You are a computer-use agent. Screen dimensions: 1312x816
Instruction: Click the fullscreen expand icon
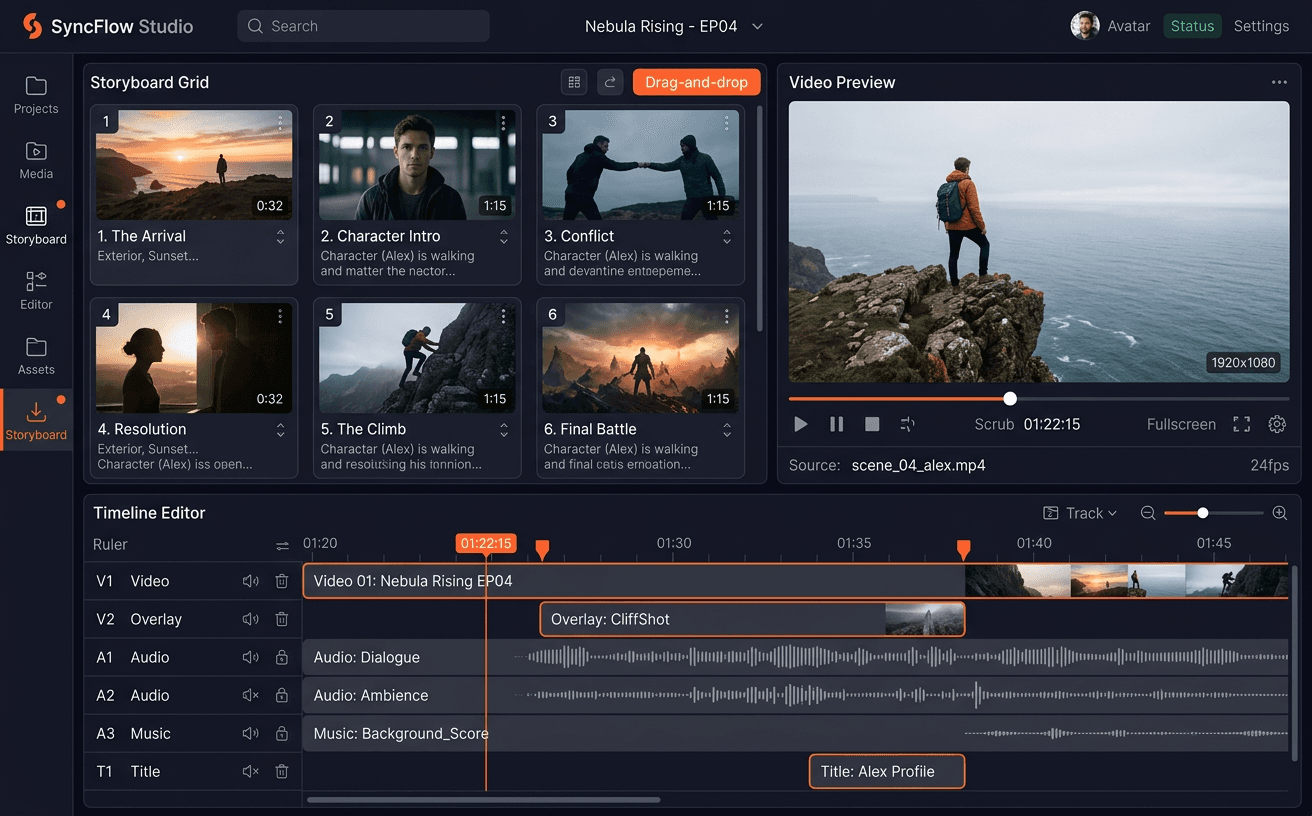pos(1241,424)
